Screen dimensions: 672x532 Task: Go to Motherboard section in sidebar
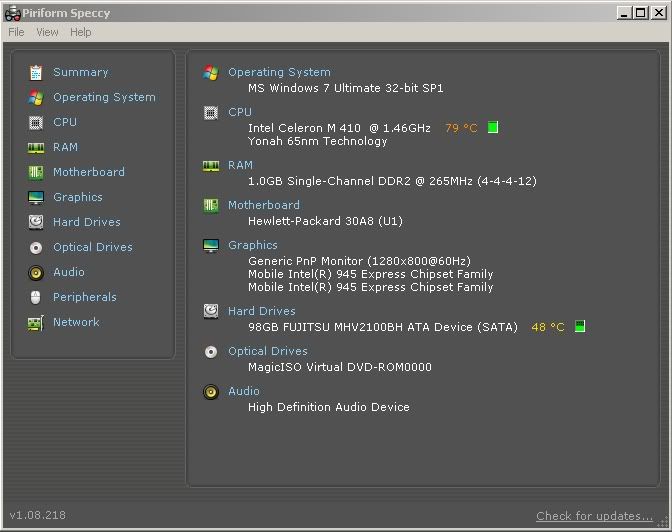pyautogui.click(x=89, y=172)
